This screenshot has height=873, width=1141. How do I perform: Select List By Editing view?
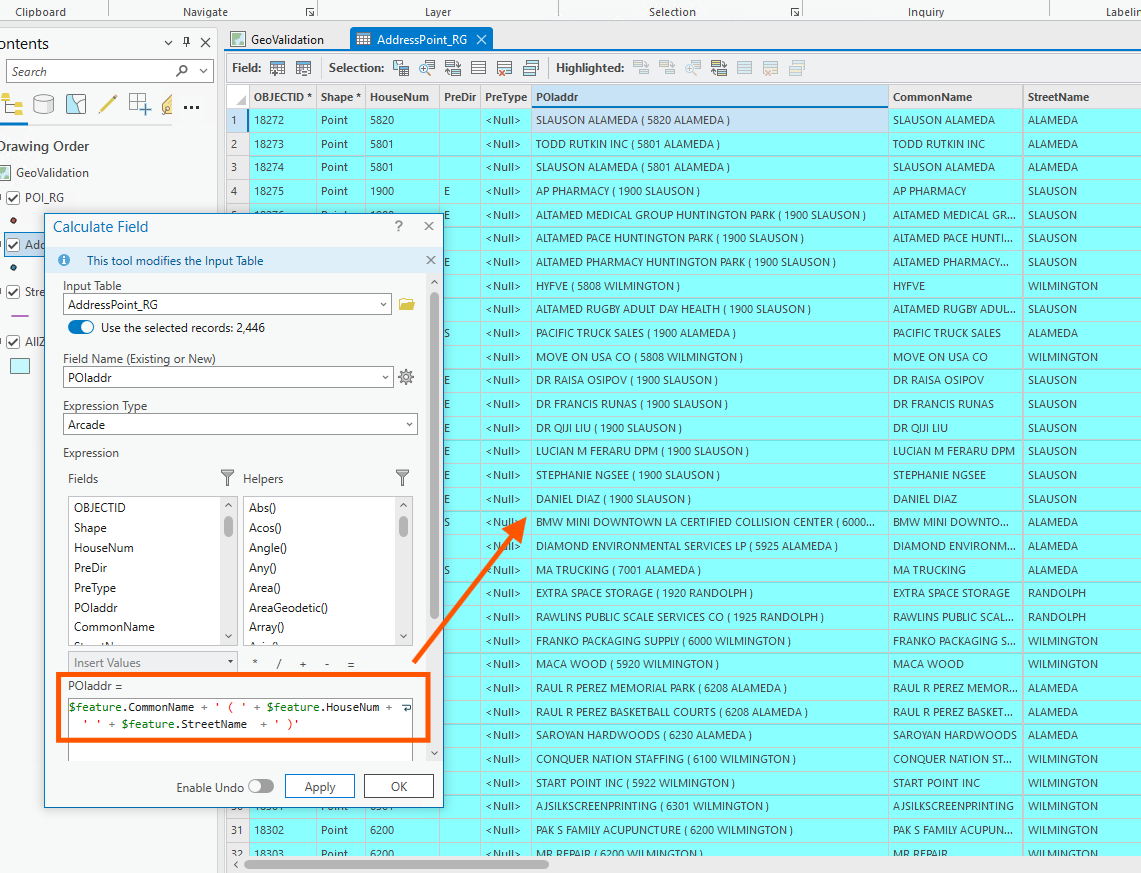(x=108, y=105)
